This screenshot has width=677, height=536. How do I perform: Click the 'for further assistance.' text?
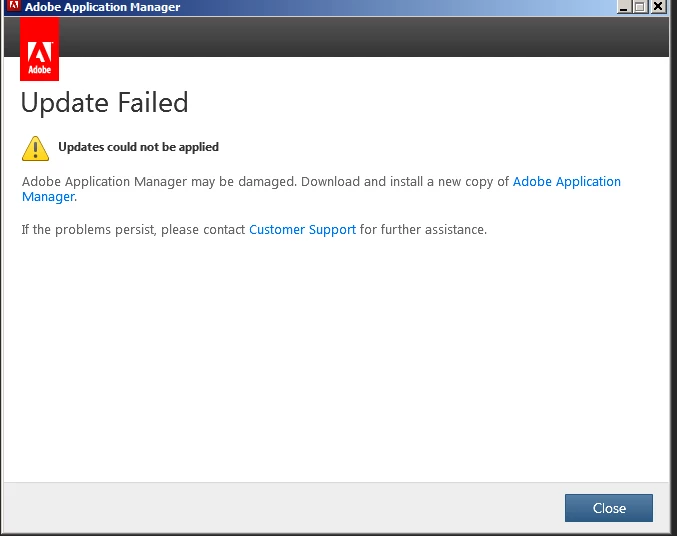(x=423, y=230)
